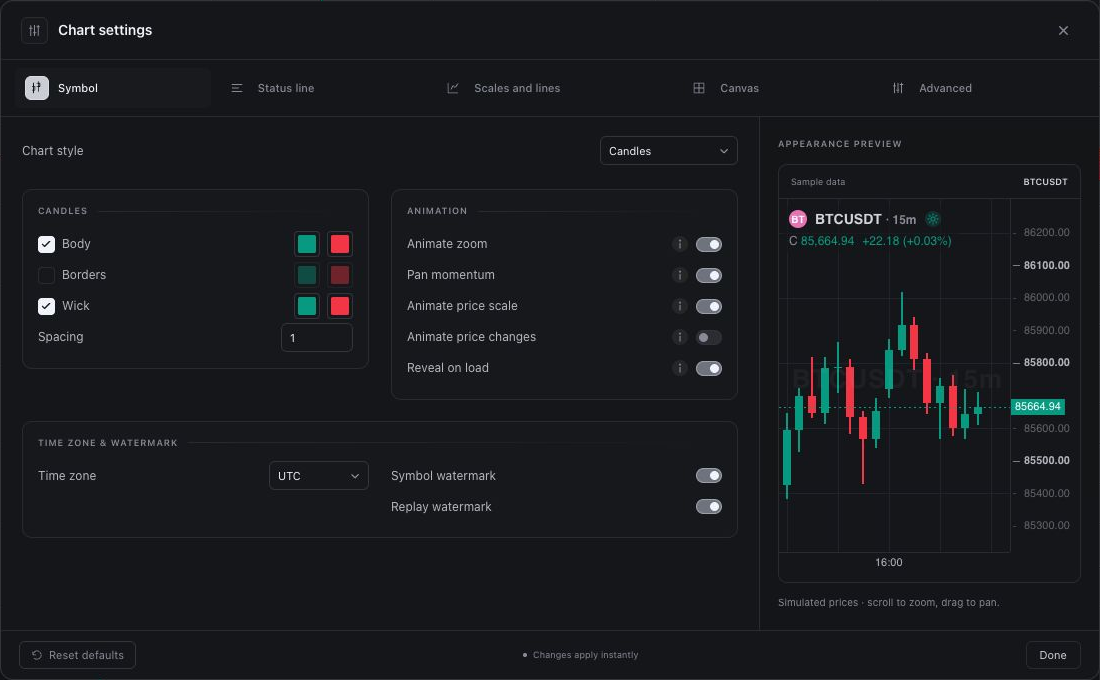This screenshot has width=1100, height=680.
Task: Click the 85500.00 price scale label
Action: pos(1046,460)
